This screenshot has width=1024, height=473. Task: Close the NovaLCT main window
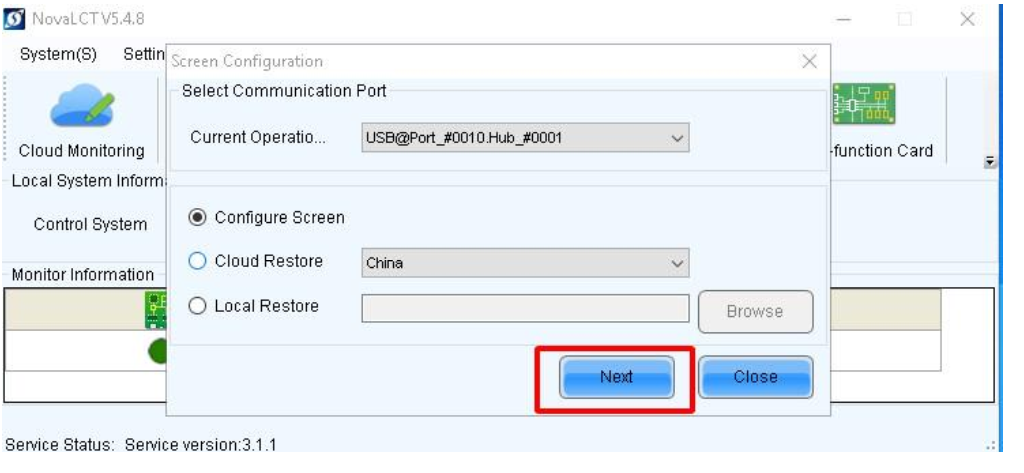coord(967,20)
